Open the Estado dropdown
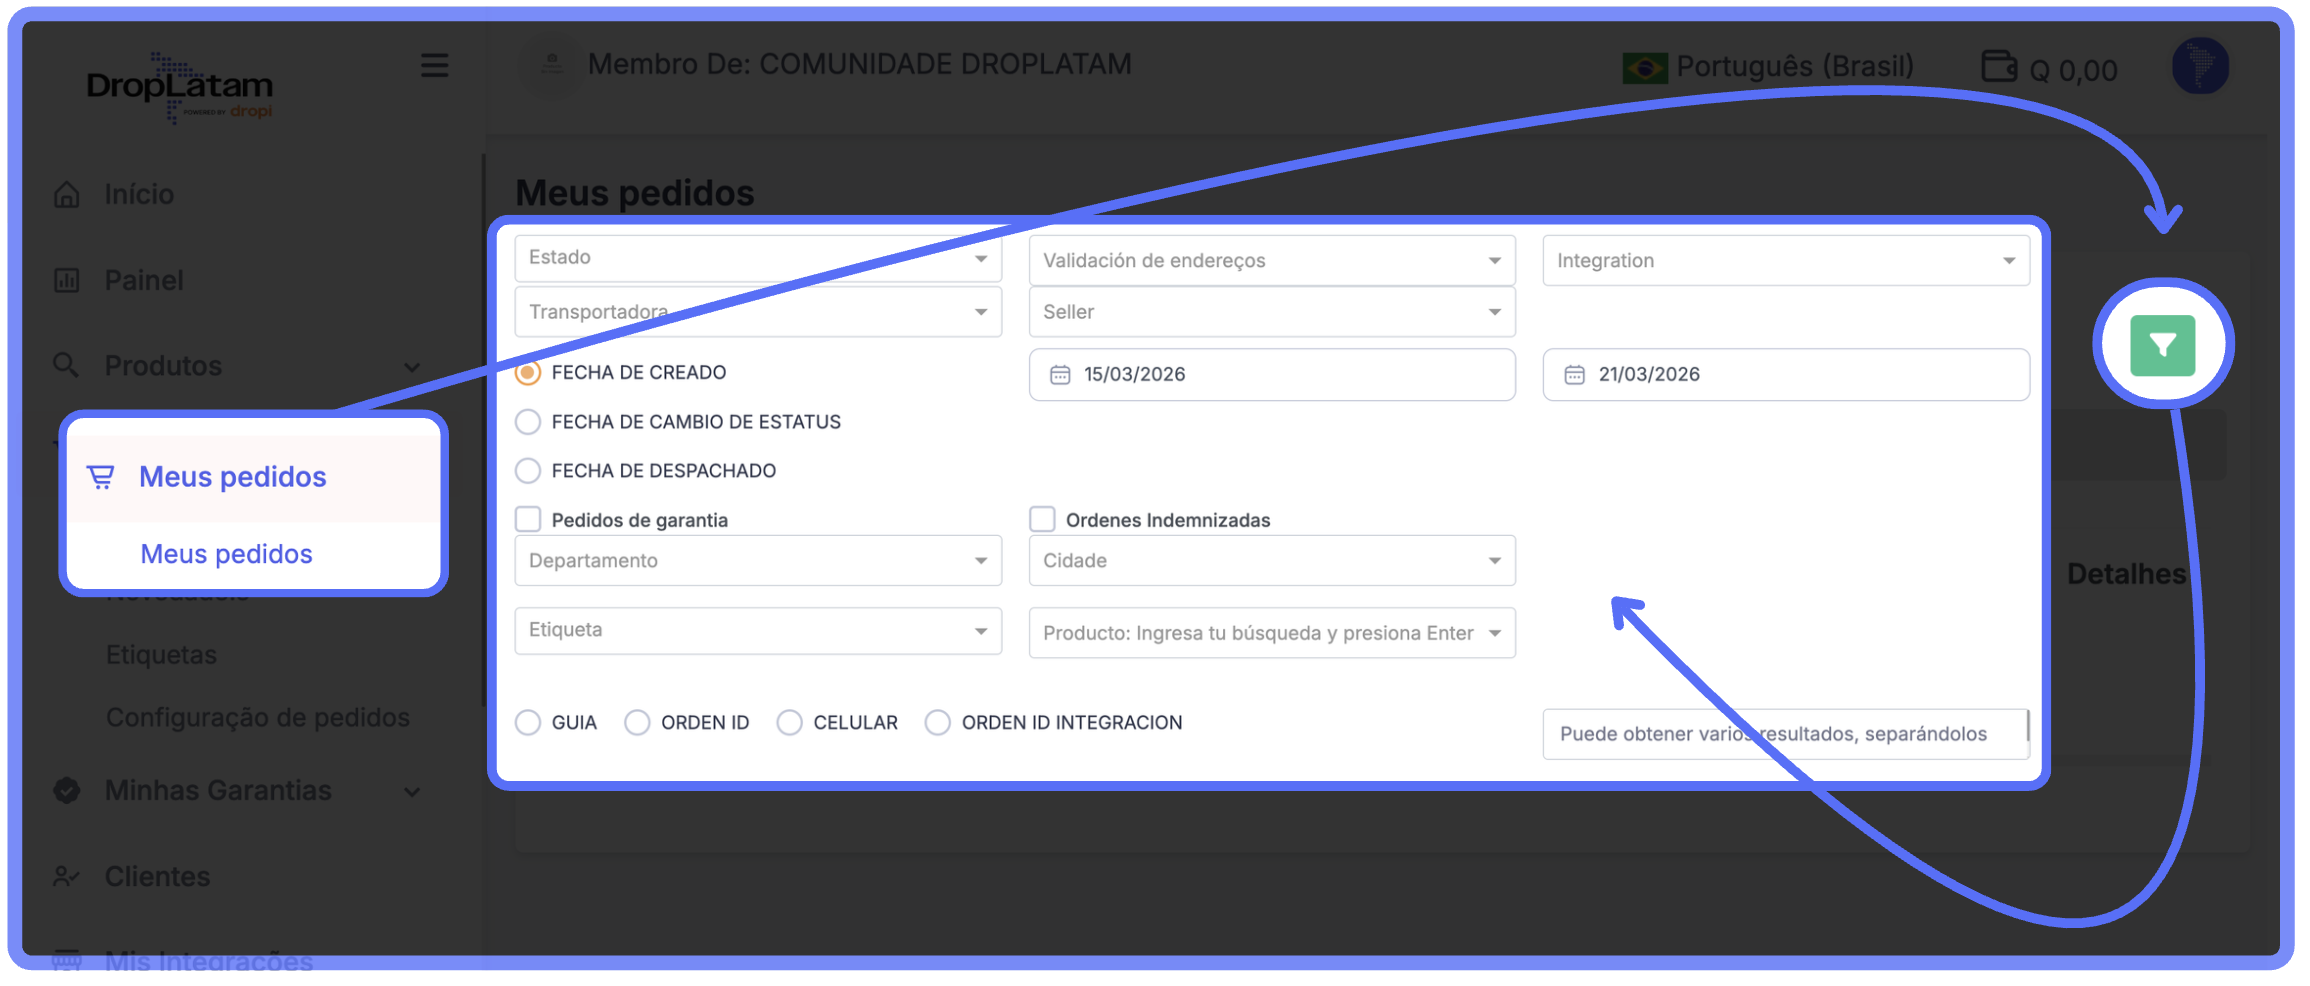The image size is (2310, 986). (757, 258)
